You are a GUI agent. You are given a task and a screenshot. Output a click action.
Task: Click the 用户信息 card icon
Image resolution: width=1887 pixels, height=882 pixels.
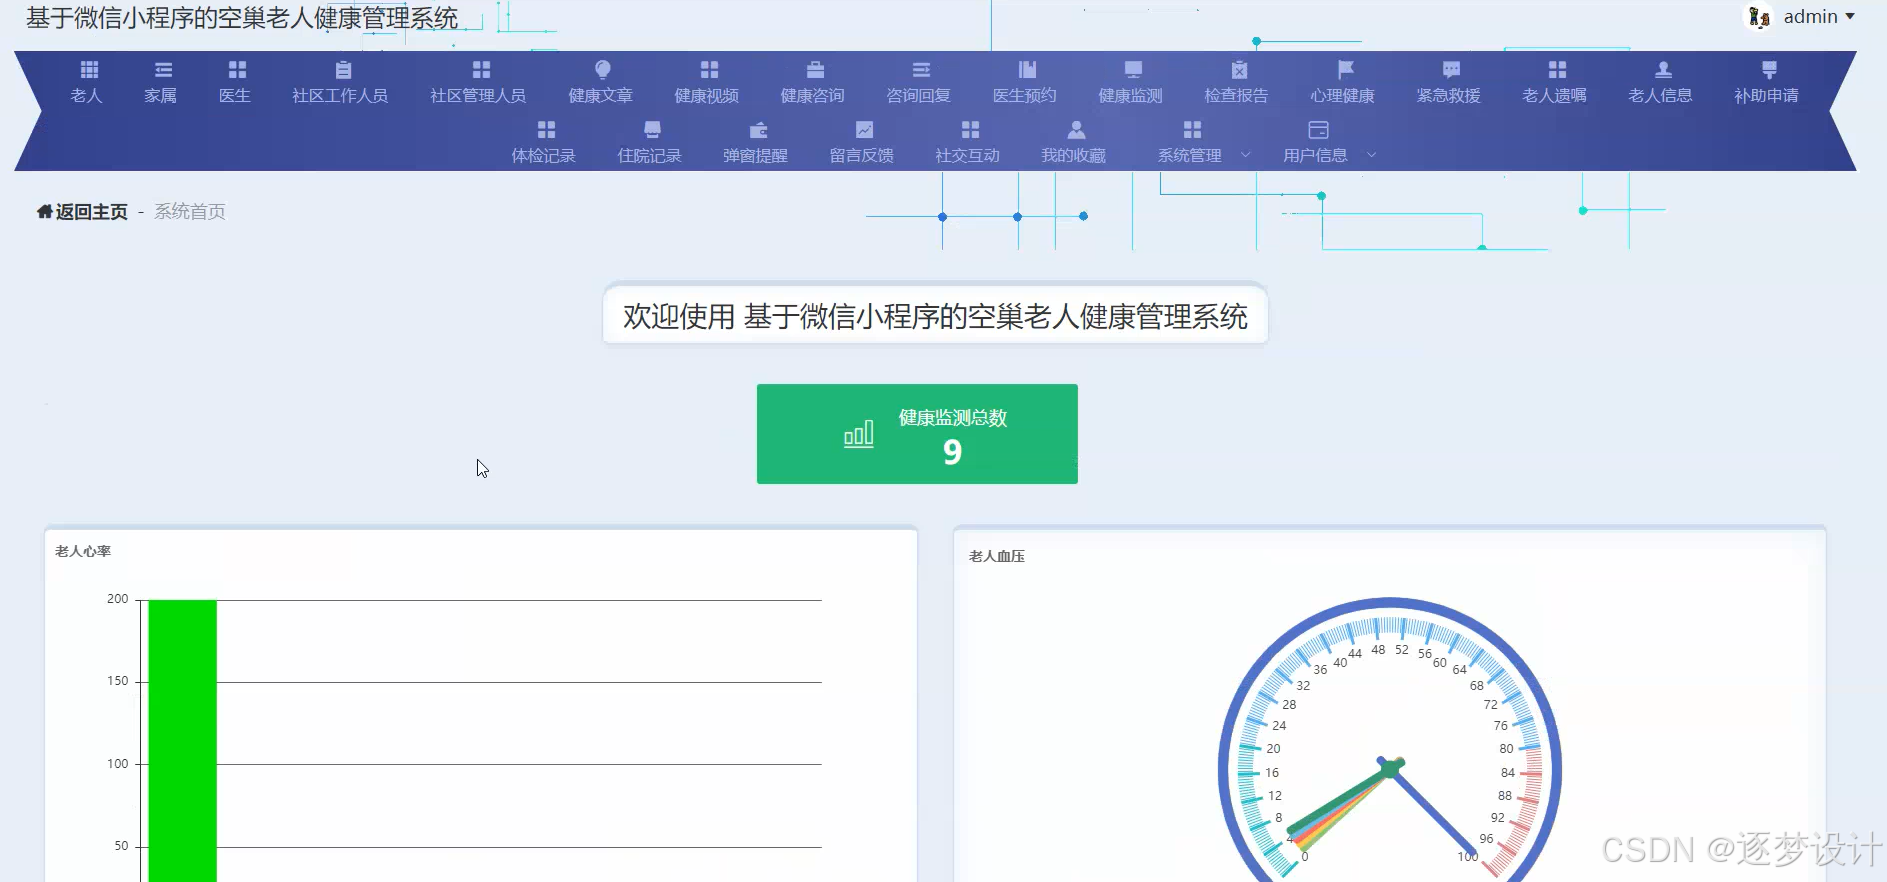pos(1318,129)
